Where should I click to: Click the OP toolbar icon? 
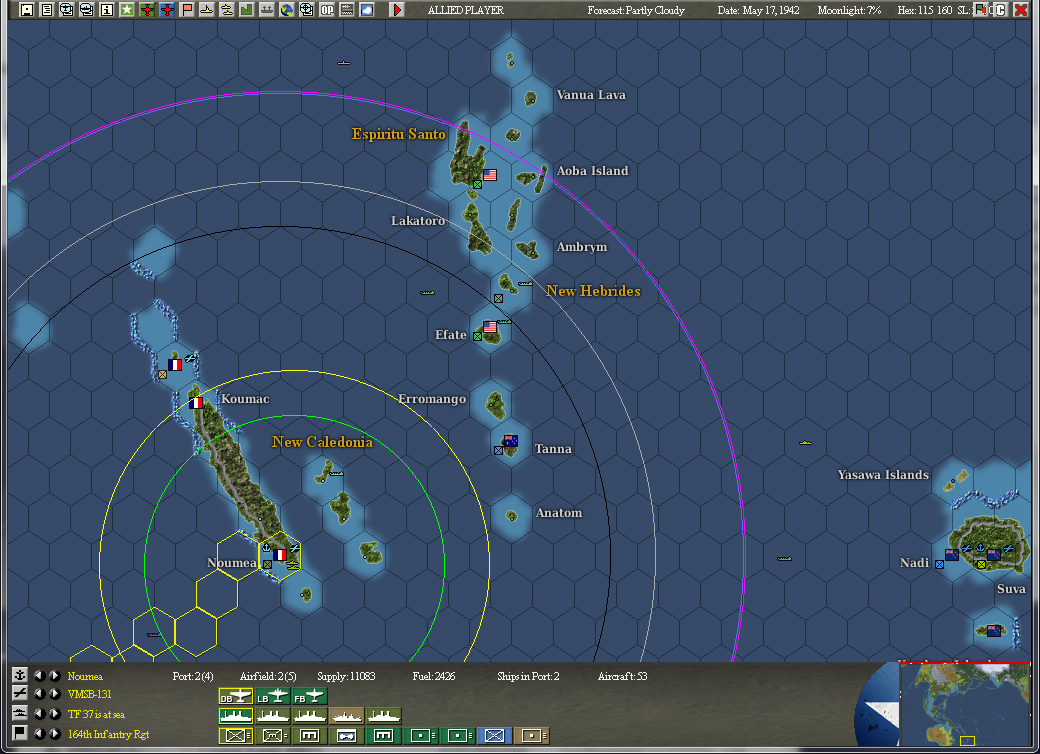[x=327, y=10]
